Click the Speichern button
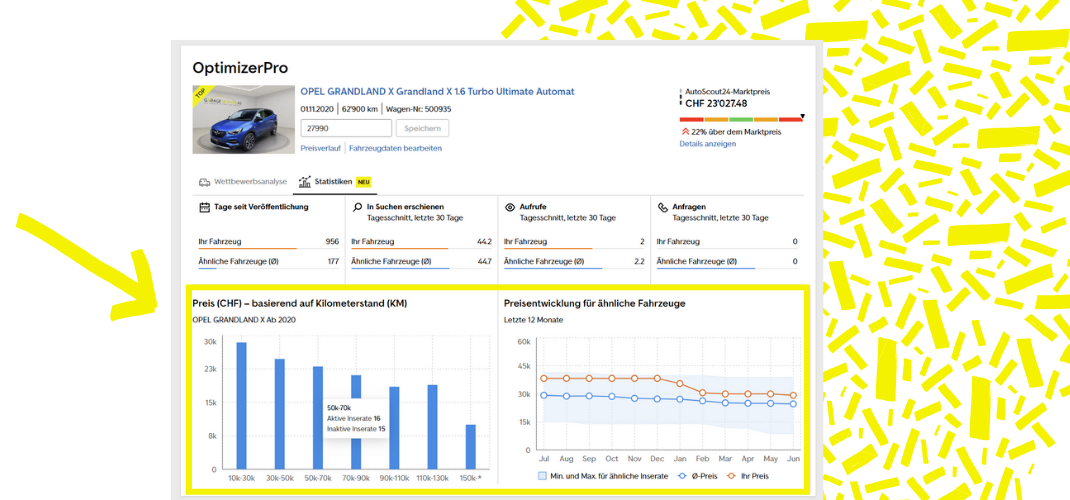The image size is (1070, 500). click(423, 128)
